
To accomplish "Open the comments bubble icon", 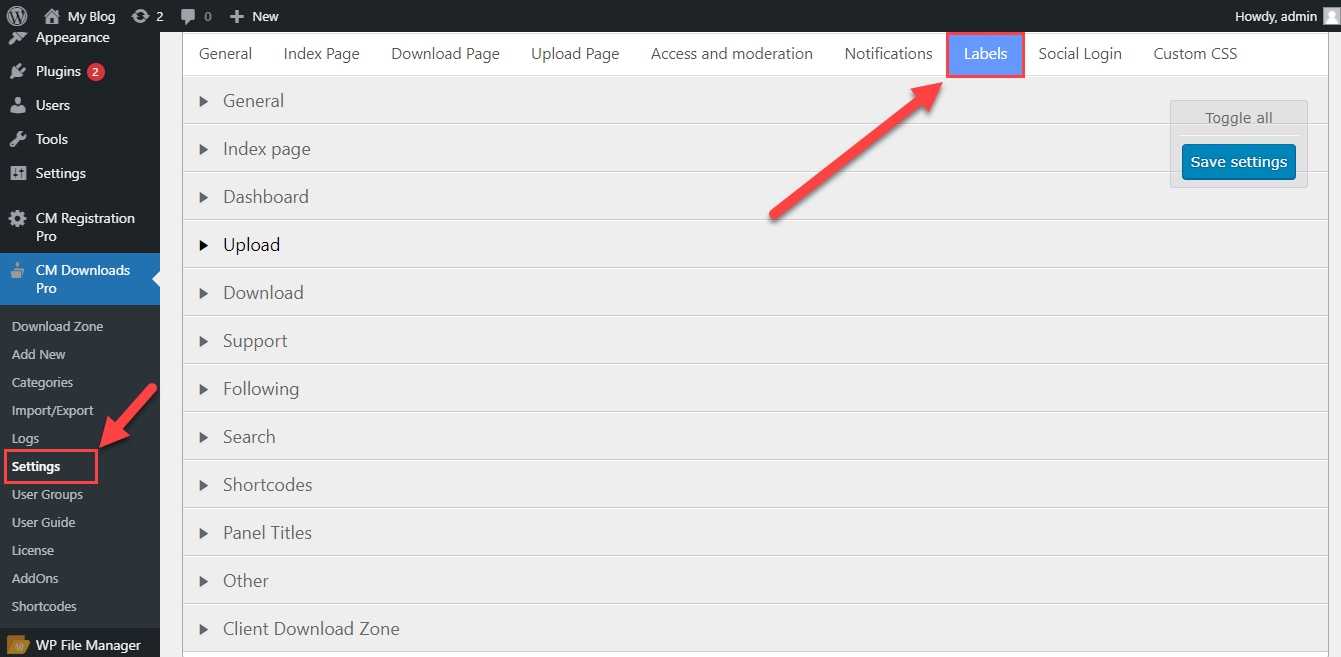I will tap(187, 16).
